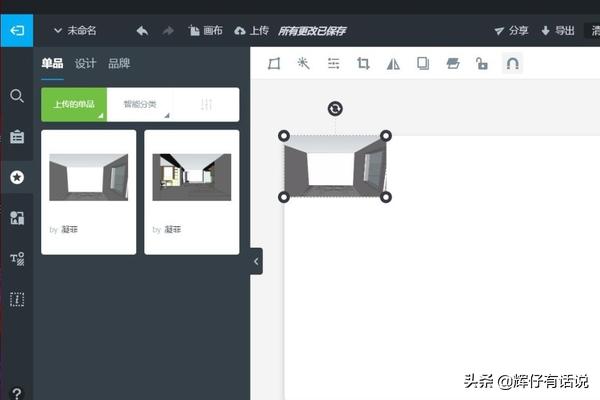Image resolution: width=600 pixels, height=400 pixels.
Task: Switch to the 设计 tab
Action: pos(85,64)
